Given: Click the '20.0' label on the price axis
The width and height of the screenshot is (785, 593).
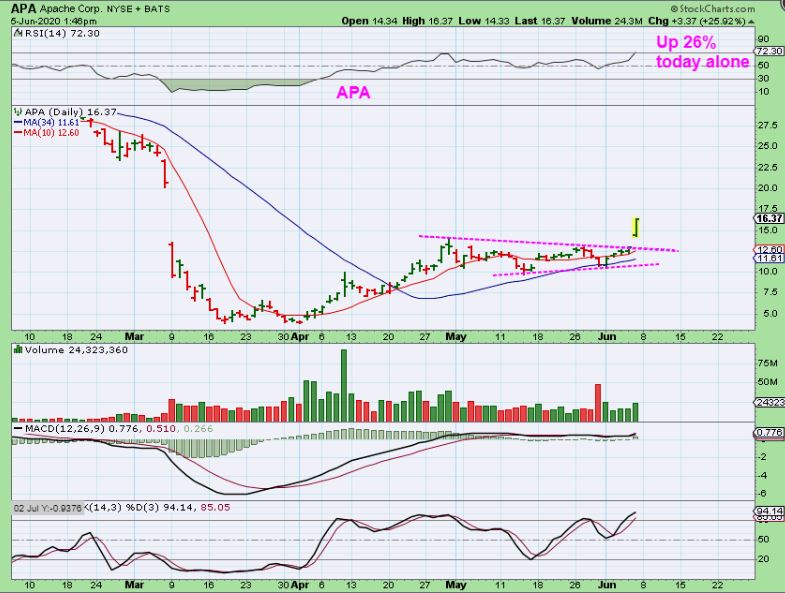Looking at the screenshot, I should coord(767,188).
